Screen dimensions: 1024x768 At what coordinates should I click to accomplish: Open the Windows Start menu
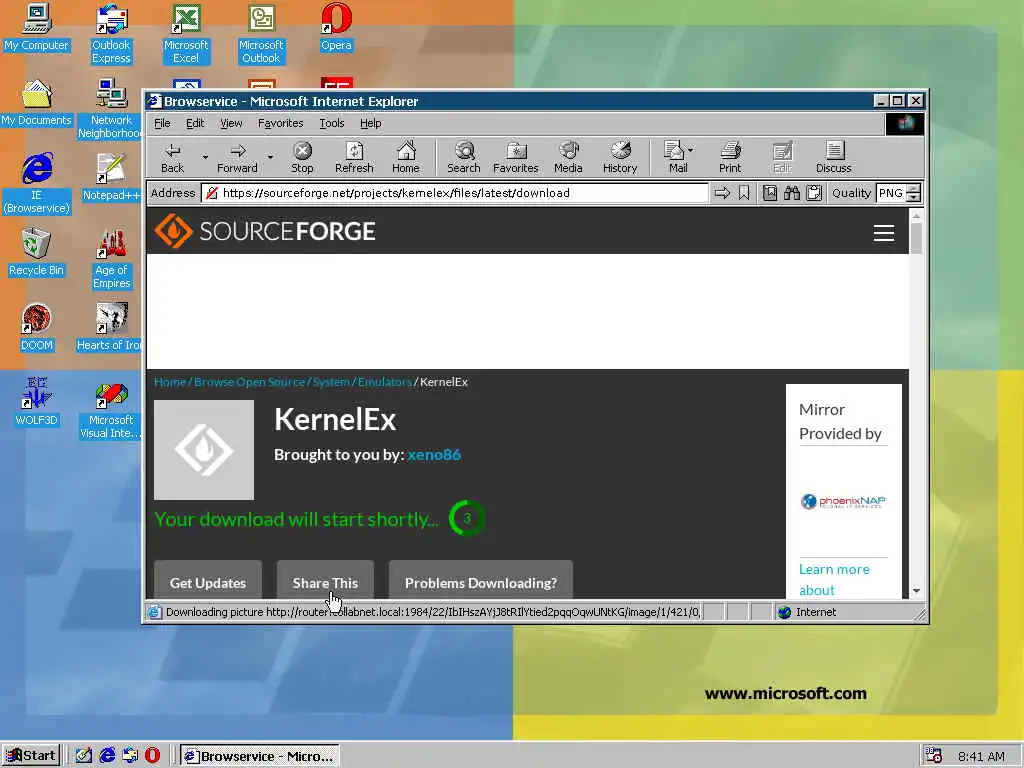click(x=31, y=756)
